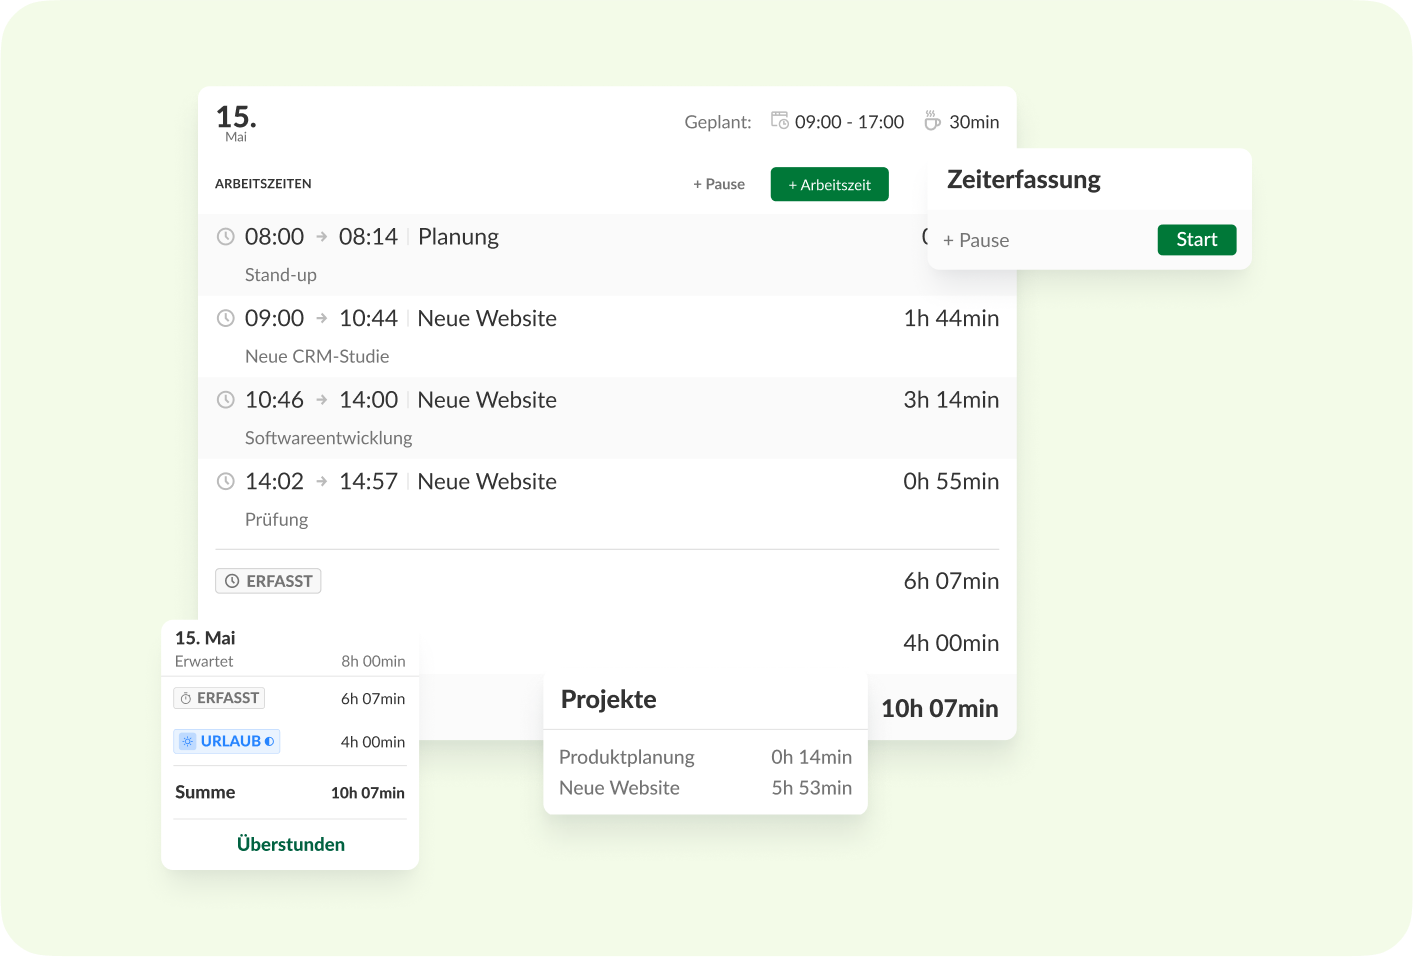
Task: Add a break with + Pause in Arbeitszeiten header
Action: pyautogui.click(x=719, y=184)
